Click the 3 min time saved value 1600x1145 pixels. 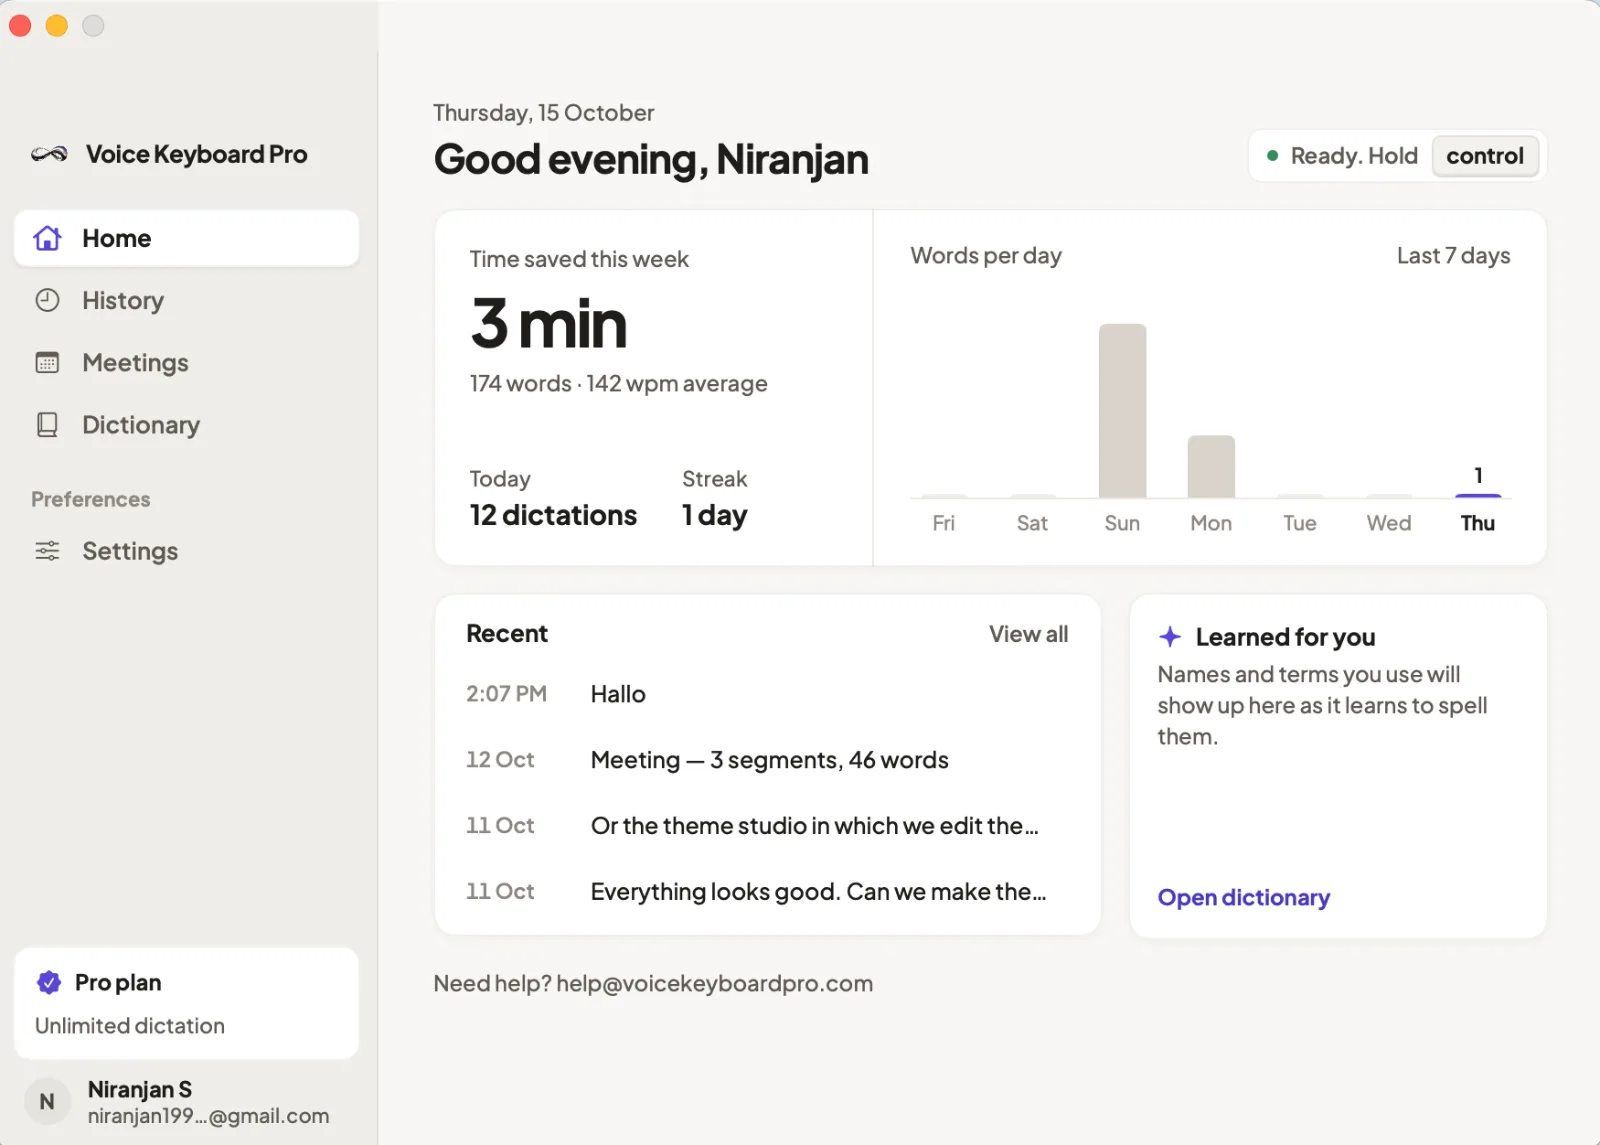pos(549,324)
